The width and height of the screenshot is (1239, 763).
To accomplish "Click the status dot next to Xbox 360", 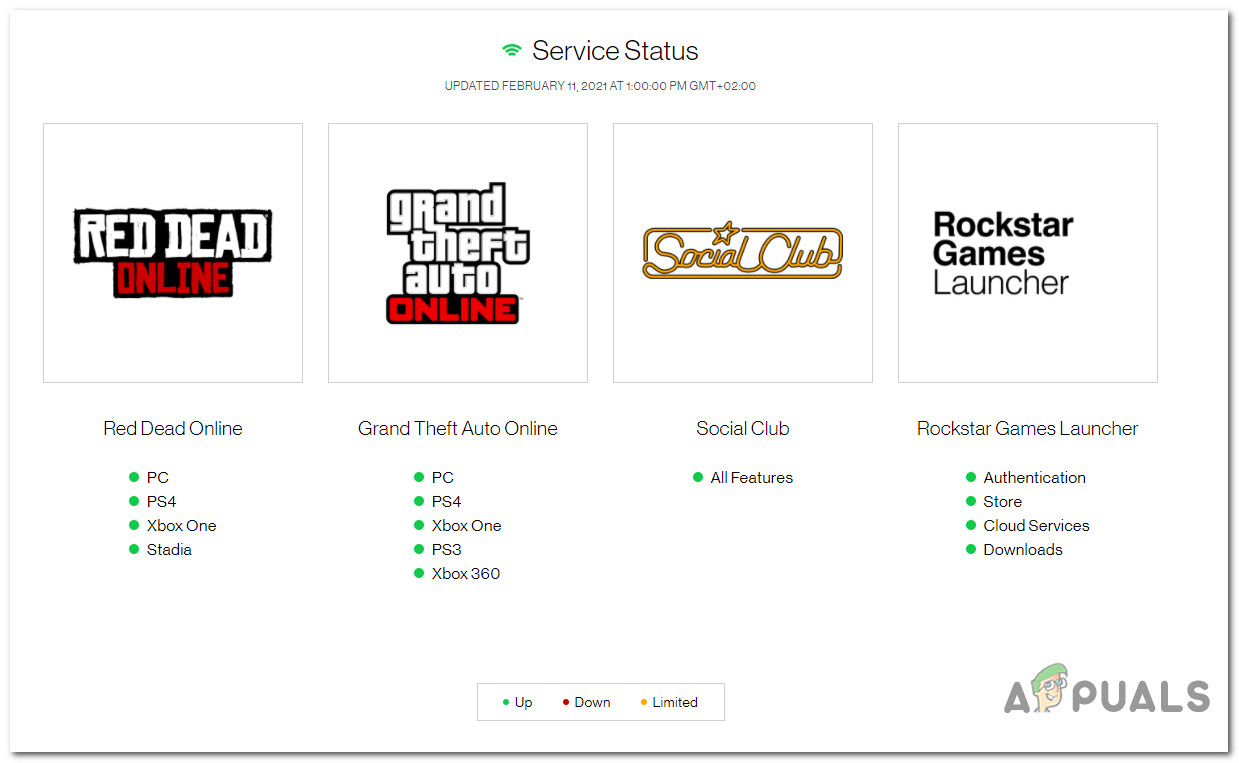I will (x=419, y=574).
